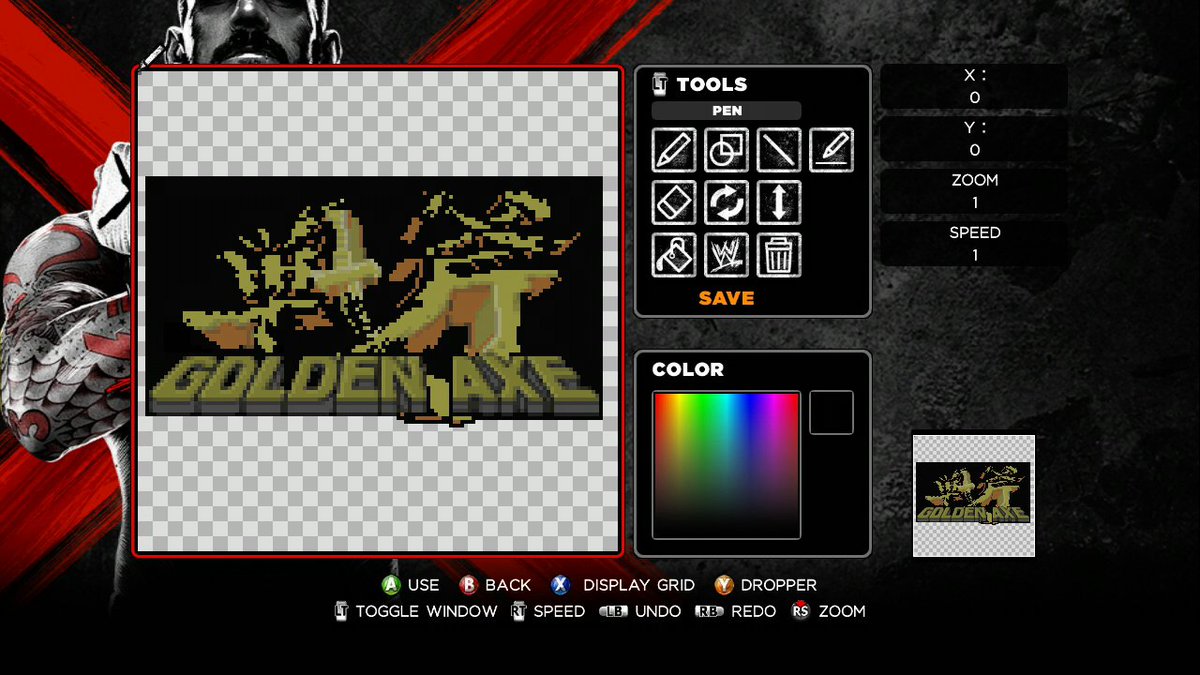Click the orange SAVE button
Screen dimensions: 1200x675
click(727, 298)
